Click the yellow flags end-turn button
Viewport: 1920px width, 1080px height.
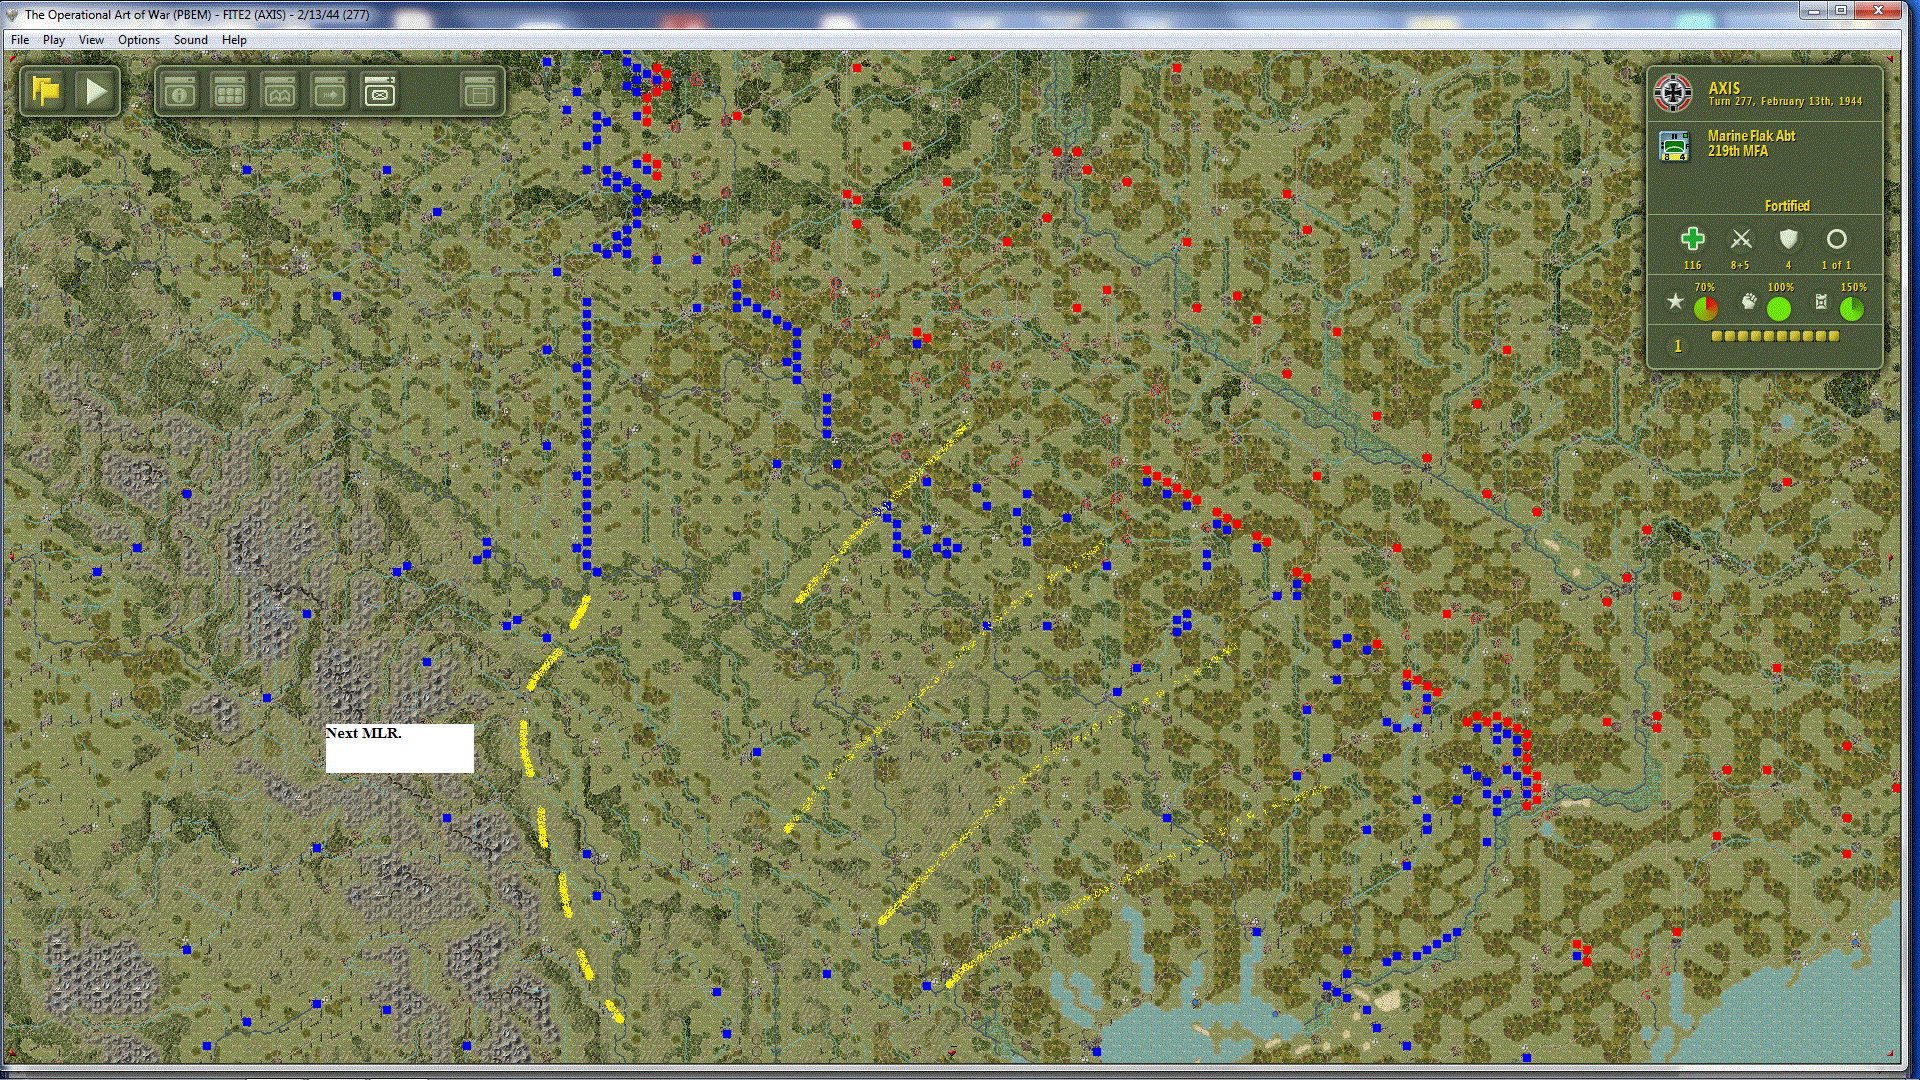[x=46, y=91]
